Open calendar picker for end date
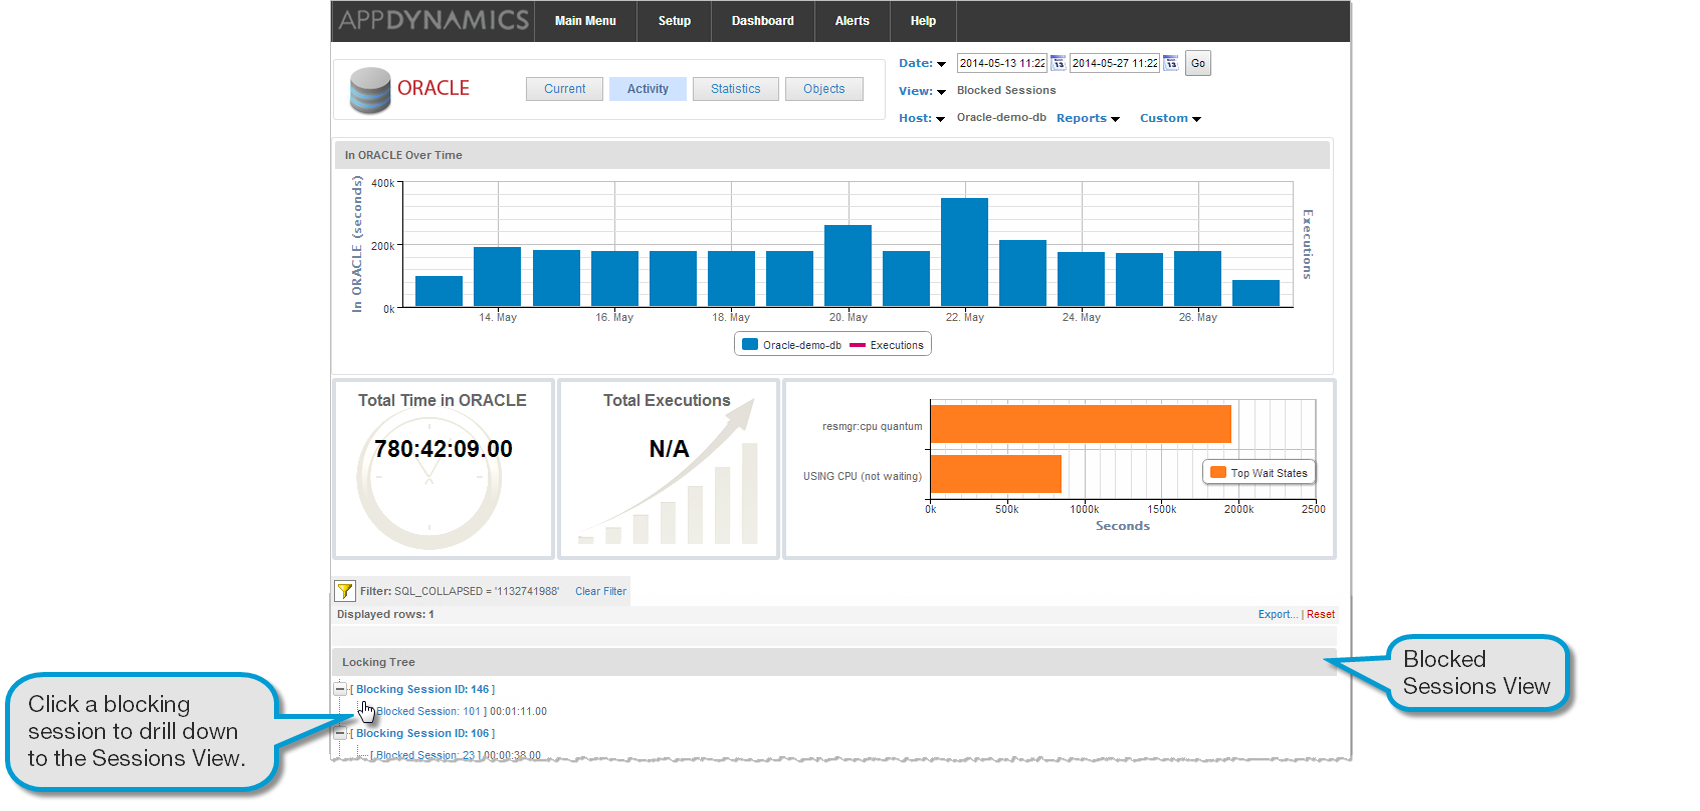The height and width of the screenshot is (811, 1700). [1170, 63]
